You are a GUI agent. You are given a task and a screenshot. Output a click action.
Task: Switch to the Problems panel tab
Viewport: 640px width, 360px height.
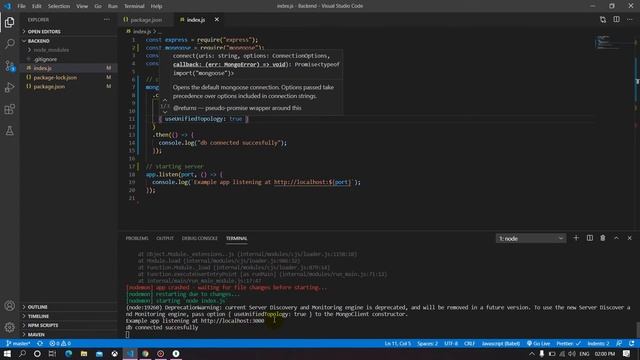point(137,238)
